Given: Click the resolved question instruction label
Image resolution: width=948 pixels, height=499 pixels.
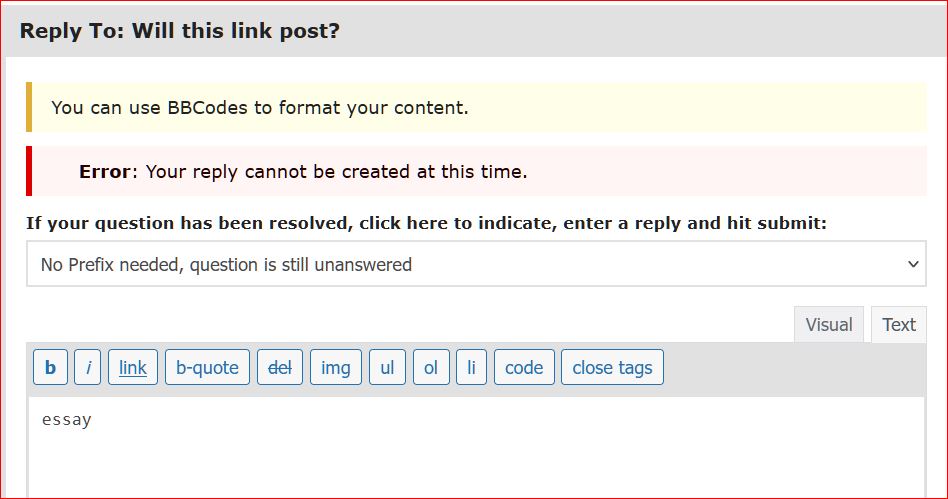Looking at the screenshot, I should point(426,223).
